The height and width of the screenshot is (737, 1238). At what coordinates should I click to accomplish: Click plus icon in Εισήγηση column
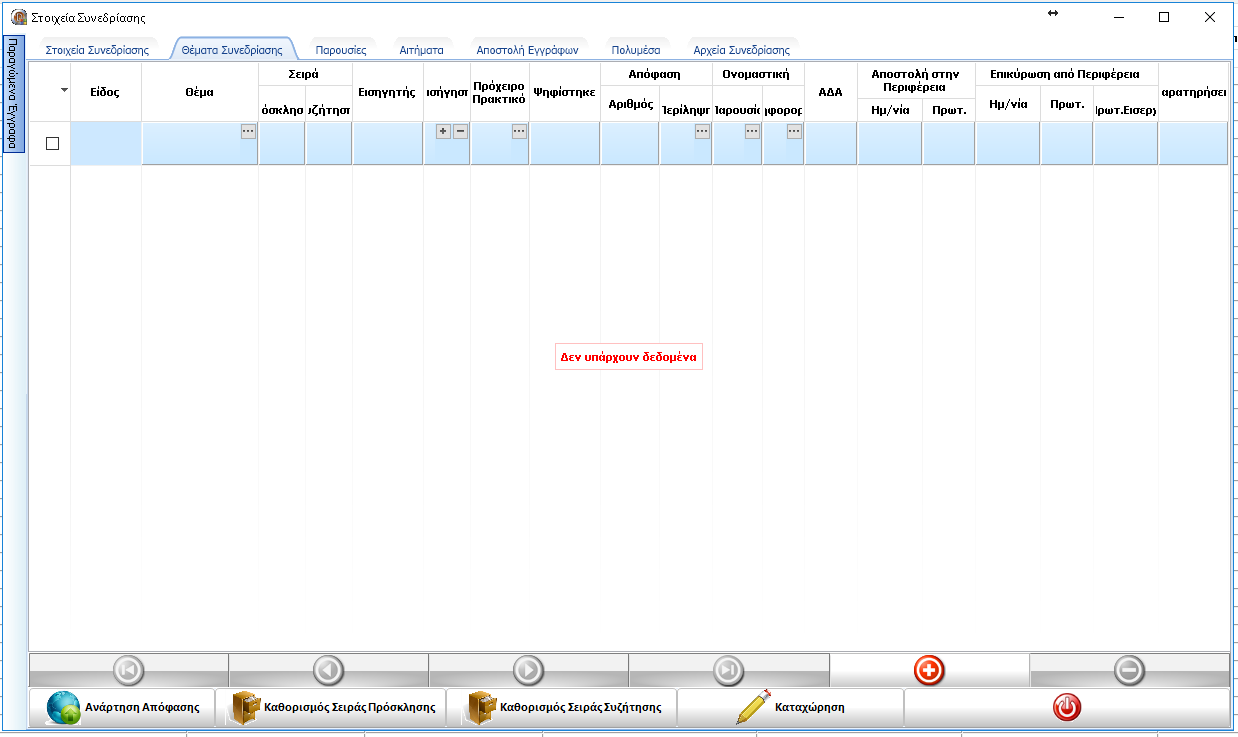[443, 131]
